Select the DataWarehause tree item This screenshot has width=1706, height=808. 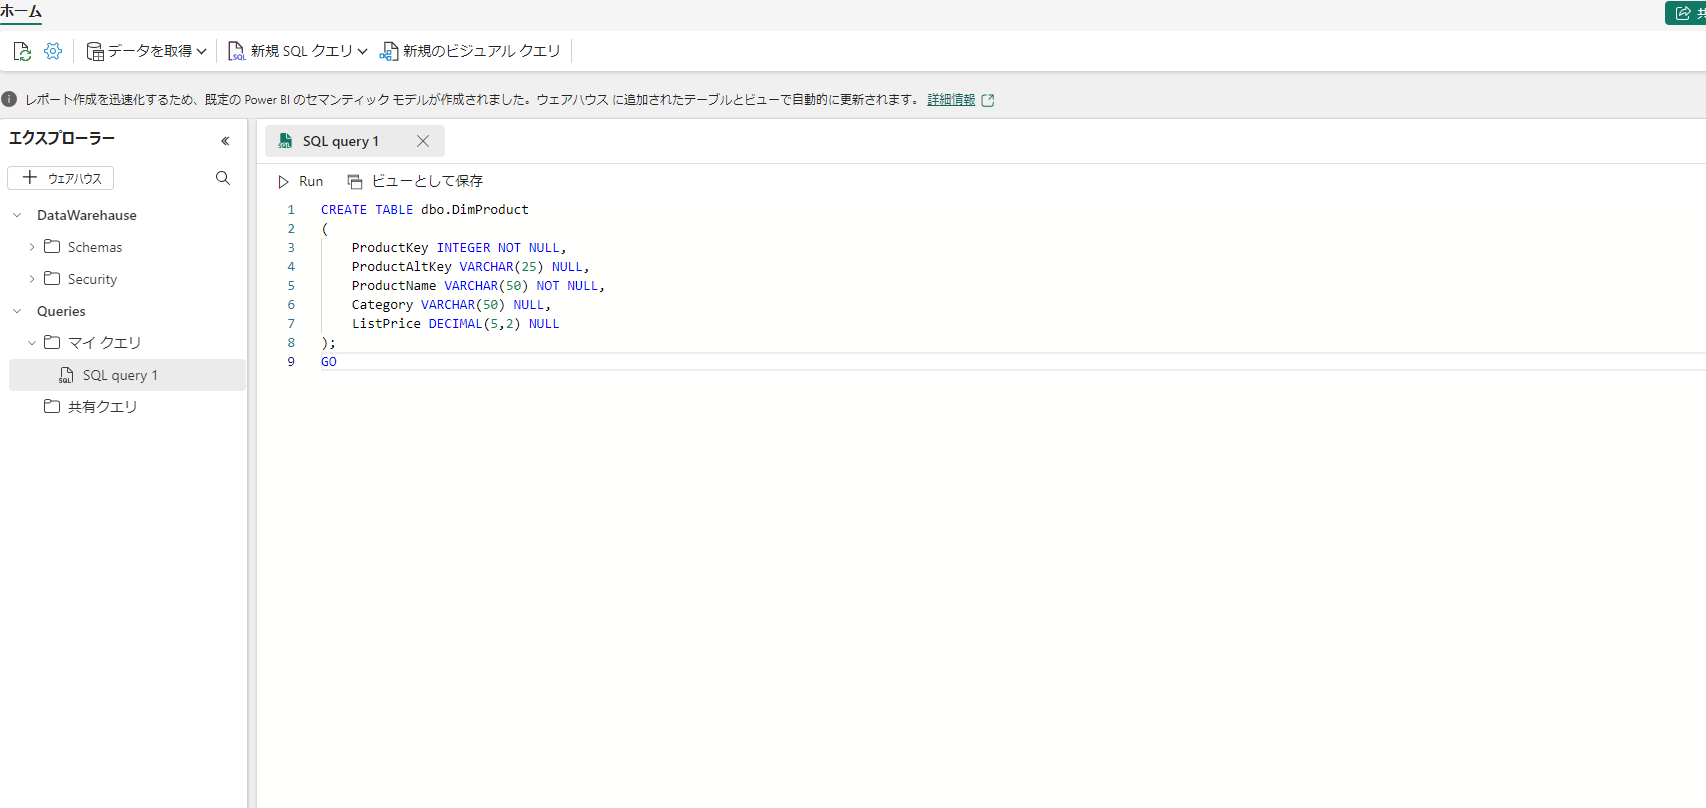coord(87,215)
